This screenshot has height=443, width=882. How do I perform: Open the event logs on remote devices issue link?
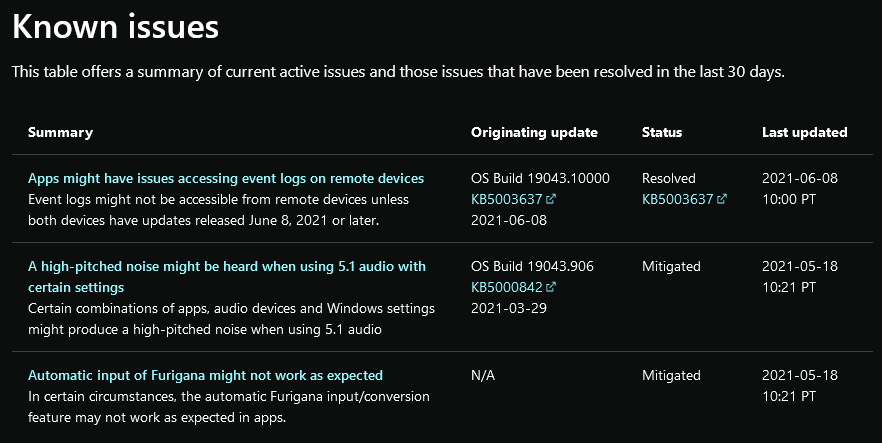point(226,178)
